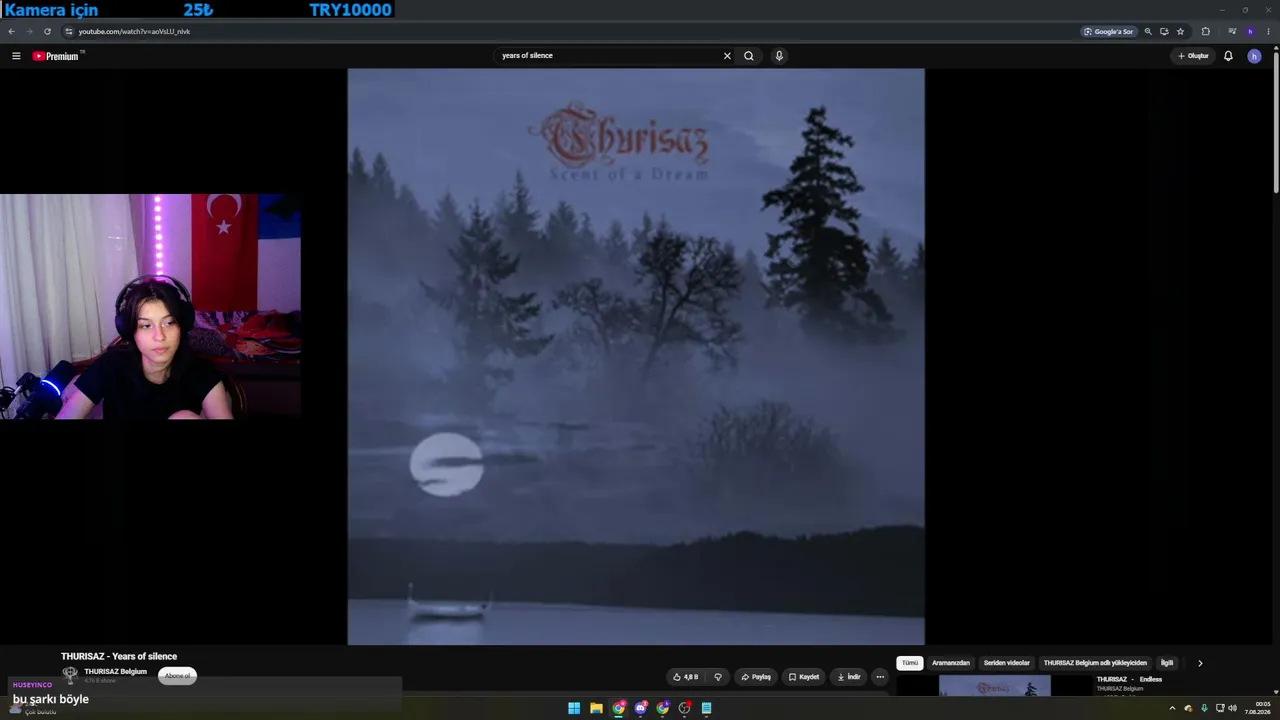Go back with the browser back arrow
Screen dimensions: 1280x720
[x=12, y=31]
